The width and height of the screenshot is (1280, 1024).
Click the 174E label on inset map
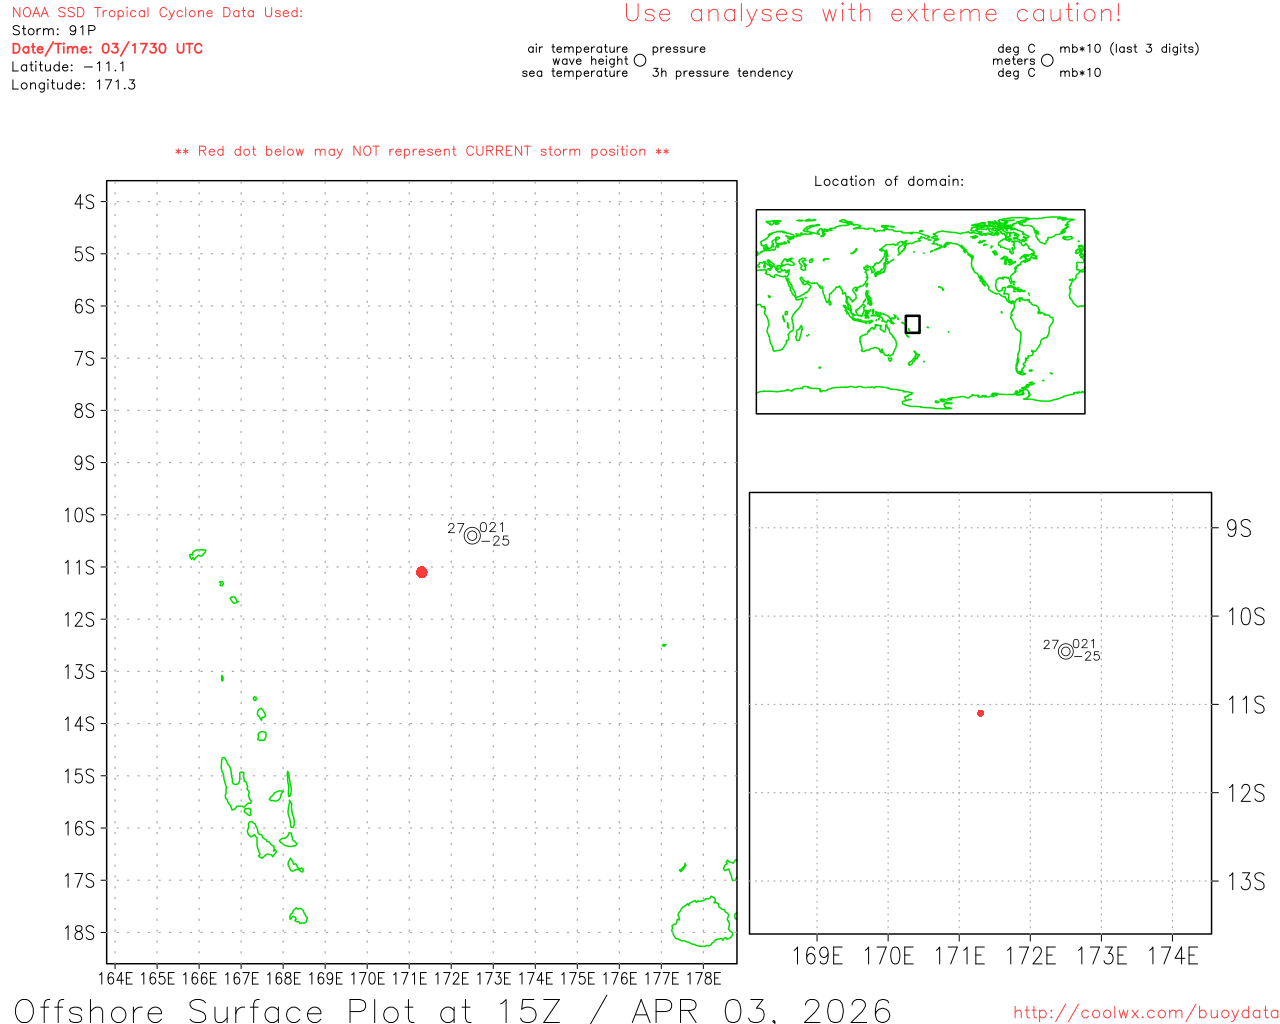point(1173,956)
